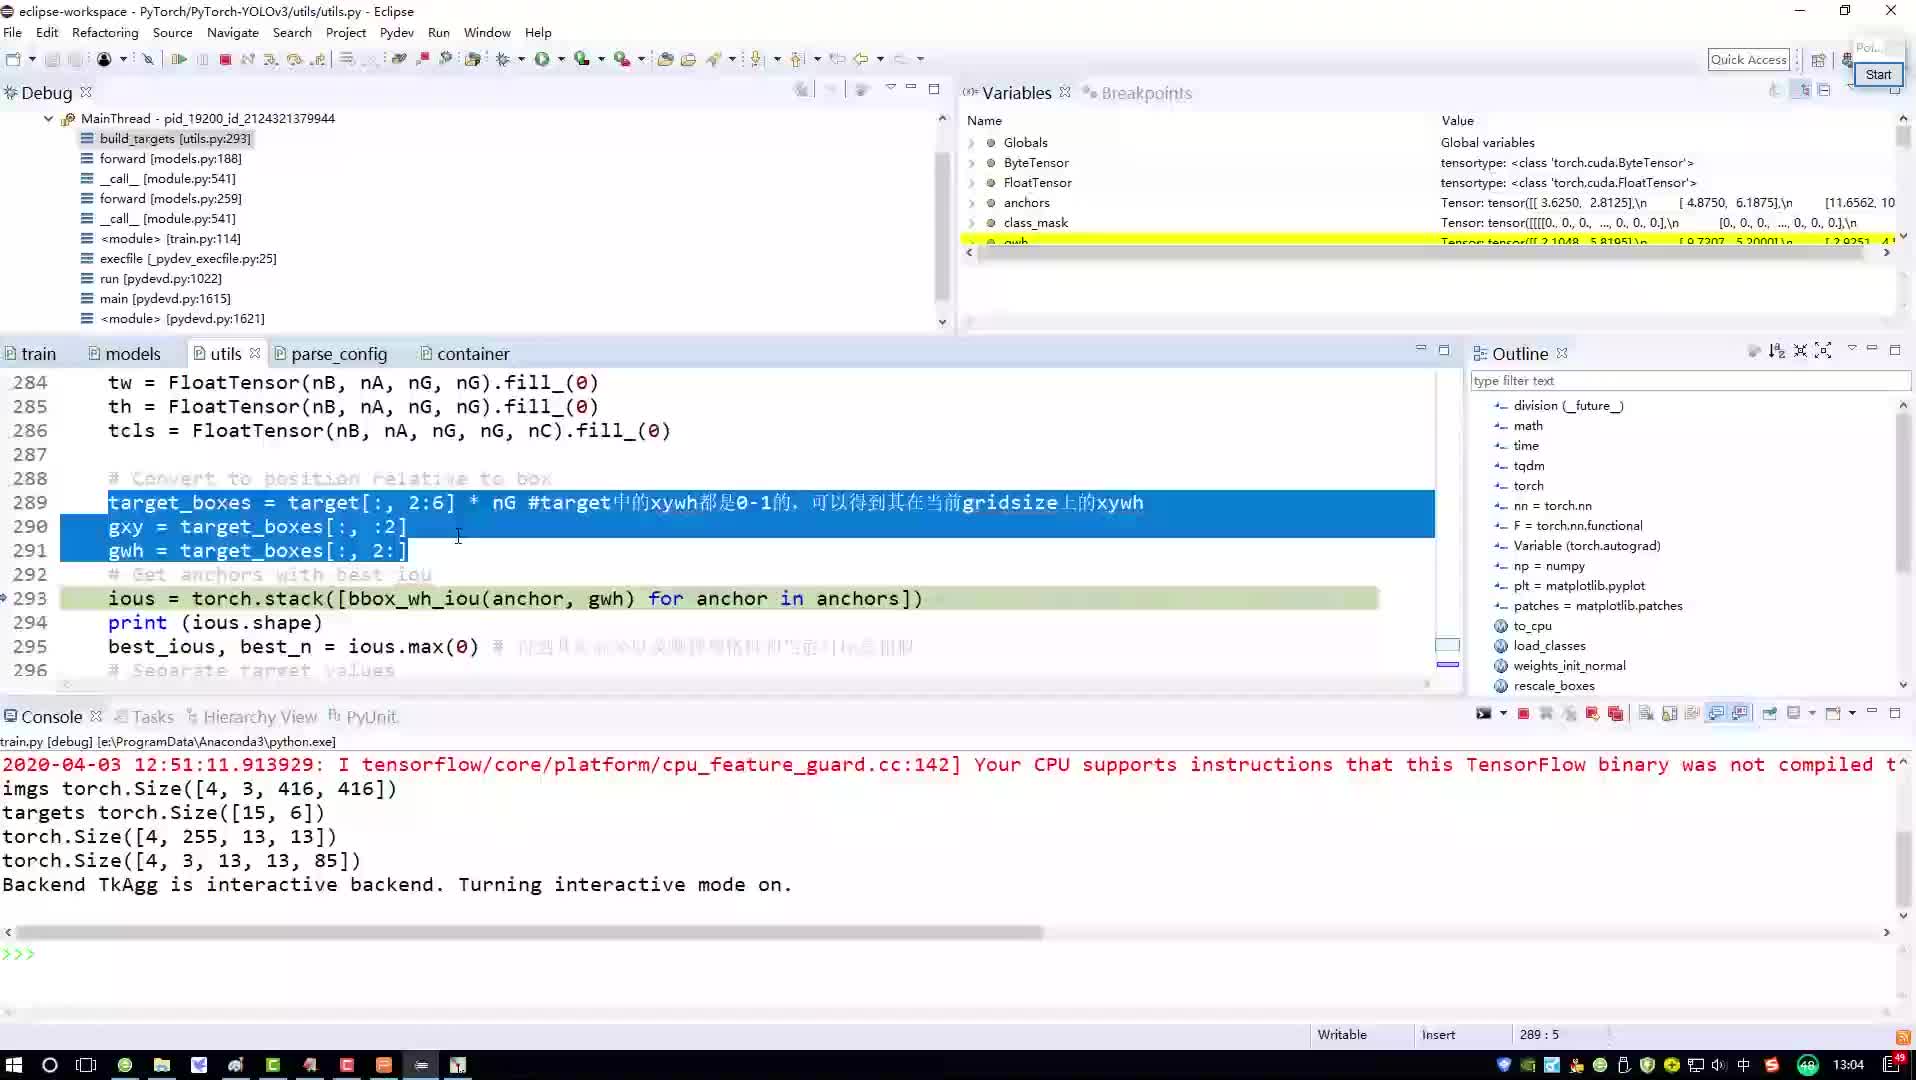Collapse the MainThread tree node
1916x1080 pixels.
[x=48, y=118]
